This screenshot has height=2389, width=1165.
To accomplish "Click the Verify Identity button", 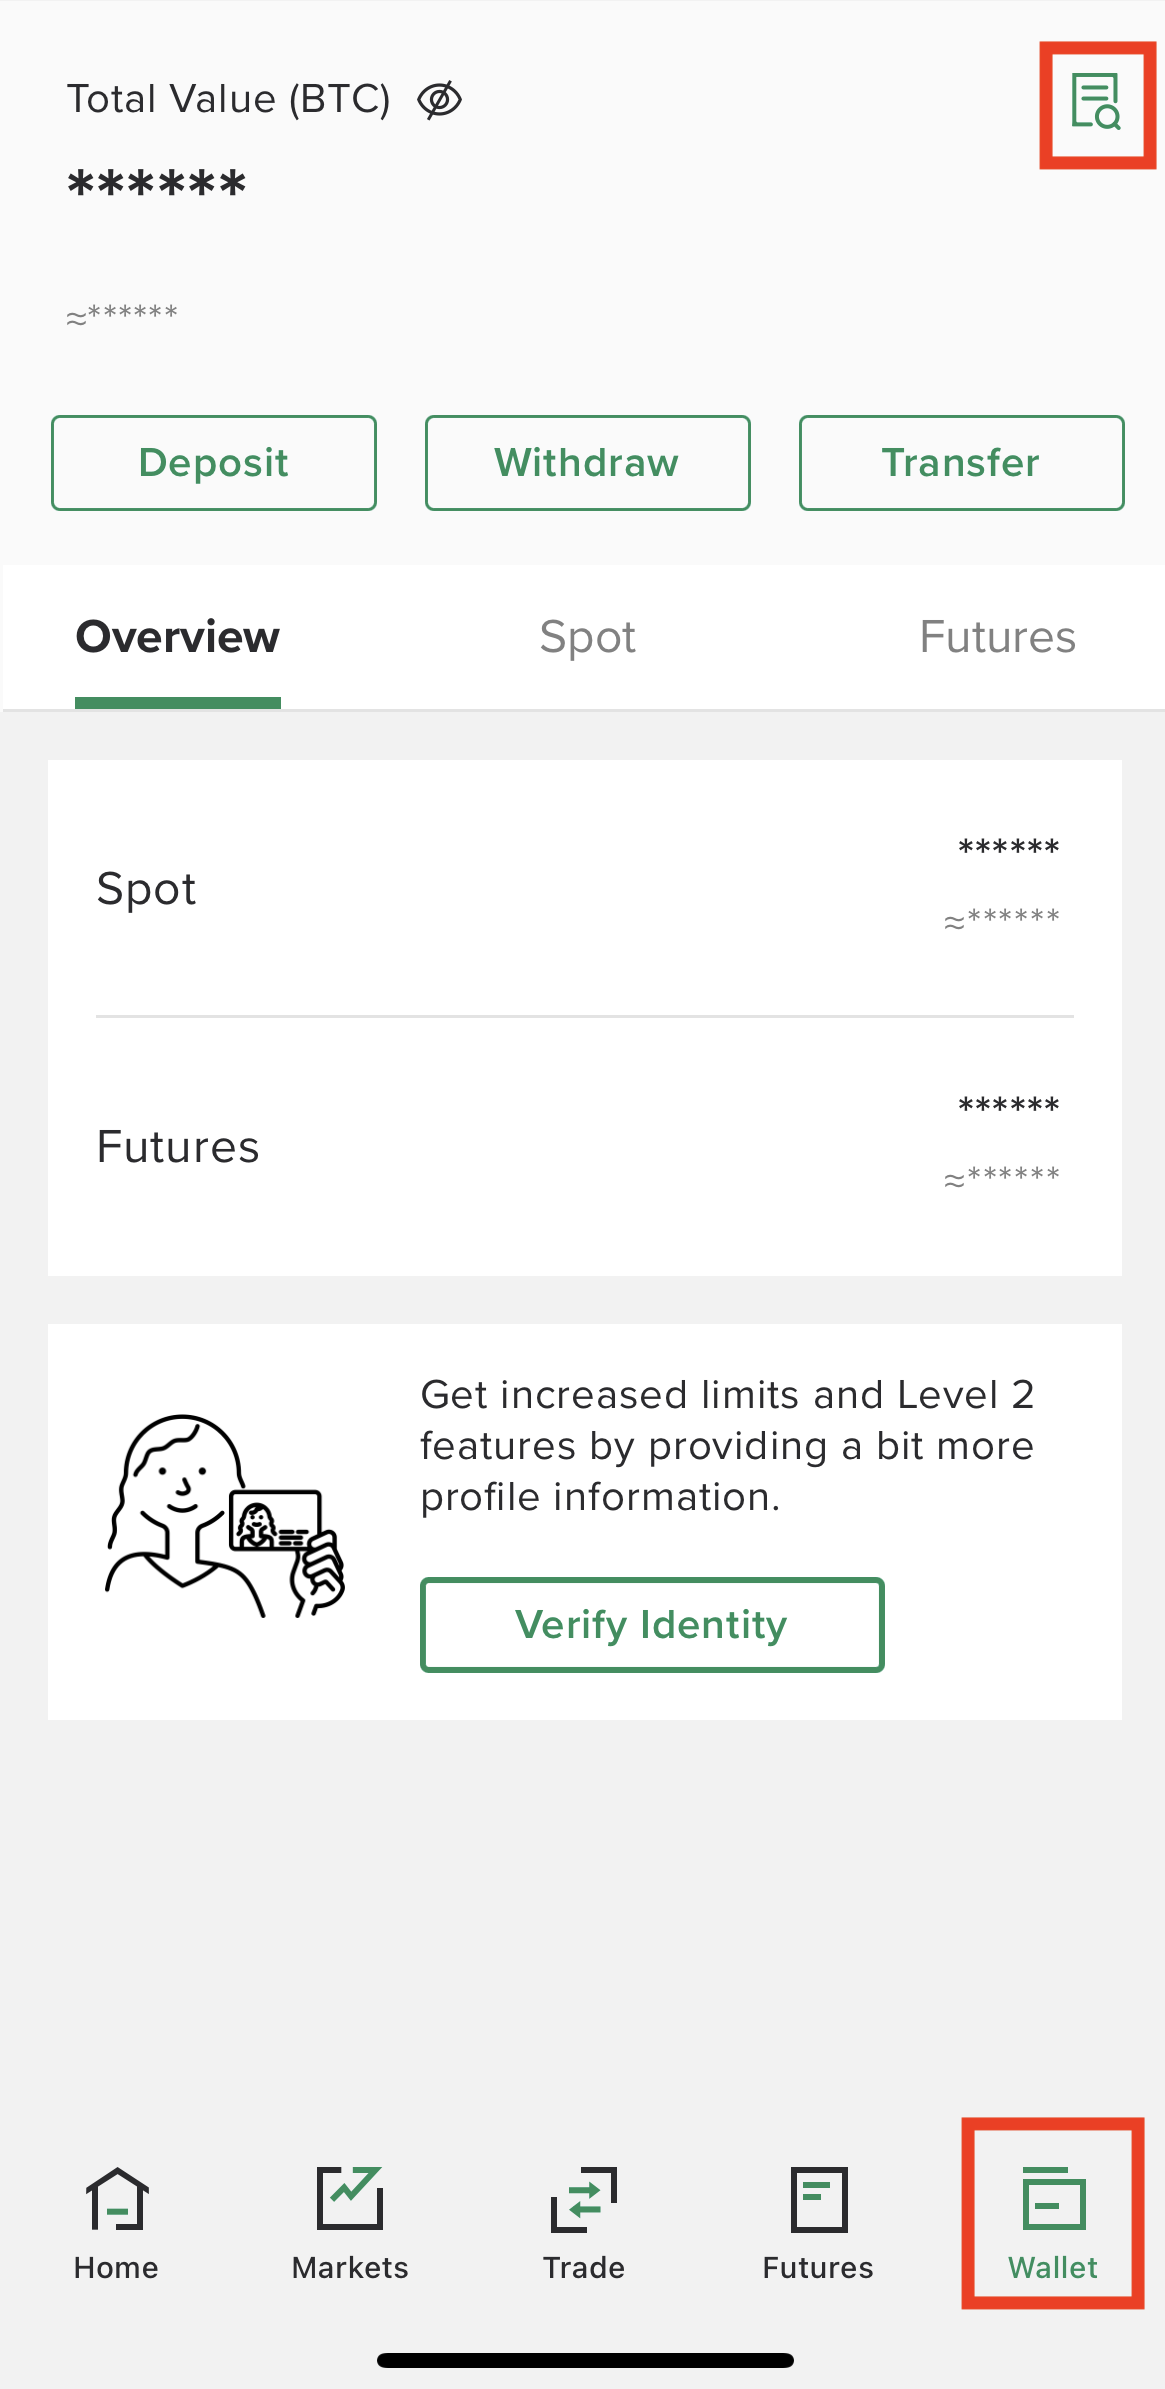I will (x=652, y=1624).
